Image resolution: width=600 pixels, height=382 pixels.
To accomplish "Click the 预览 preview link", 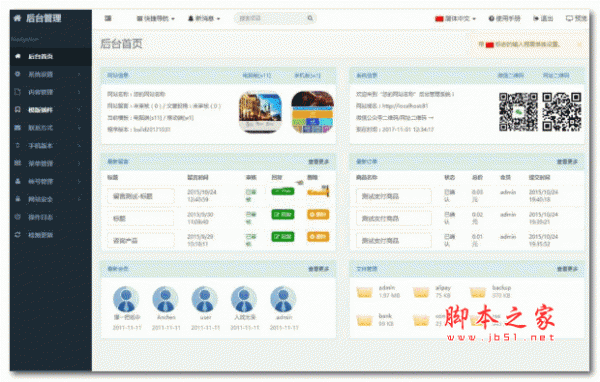I will [x=576, y=18].
